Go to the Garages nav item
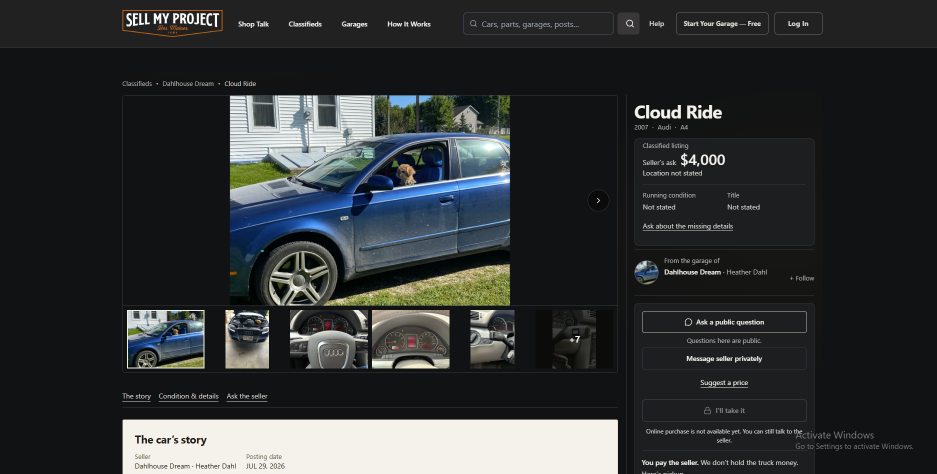This screenshot has width=937, height=474. 354,24
